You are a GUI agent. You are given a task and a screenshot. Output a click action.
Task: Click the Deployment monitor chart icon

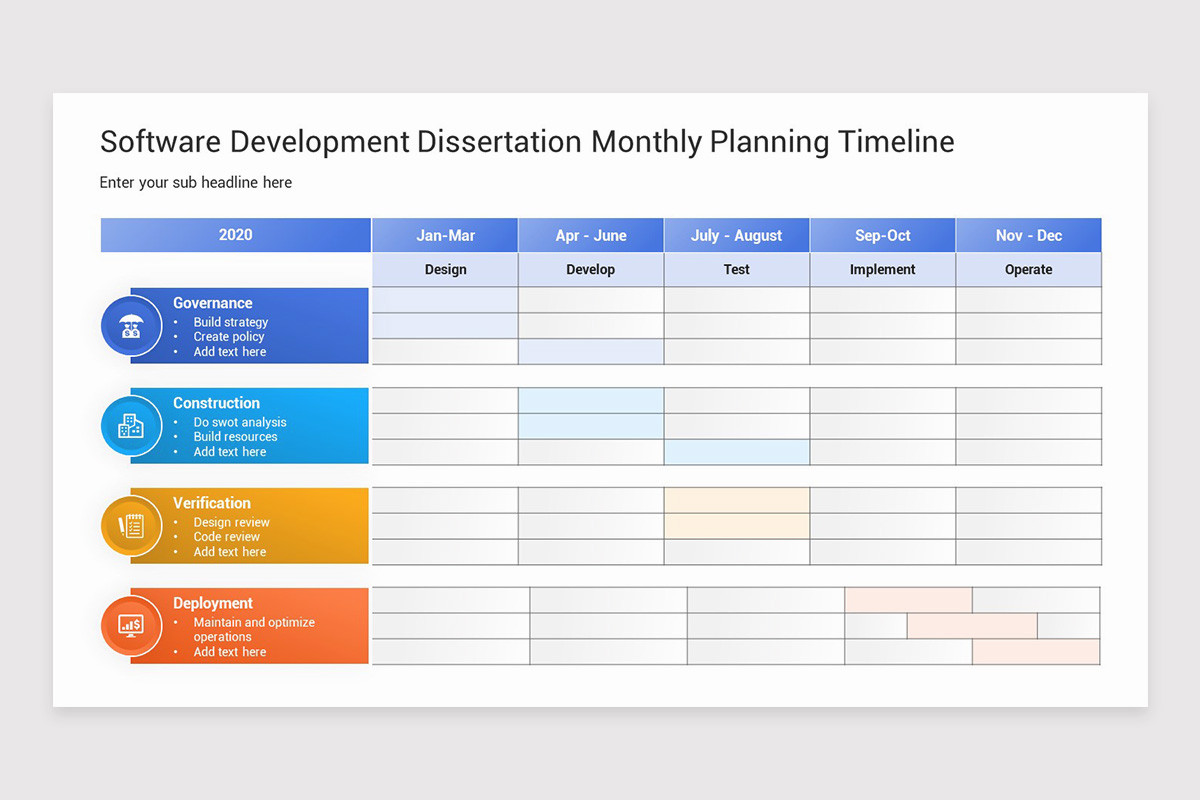(131, 626)
